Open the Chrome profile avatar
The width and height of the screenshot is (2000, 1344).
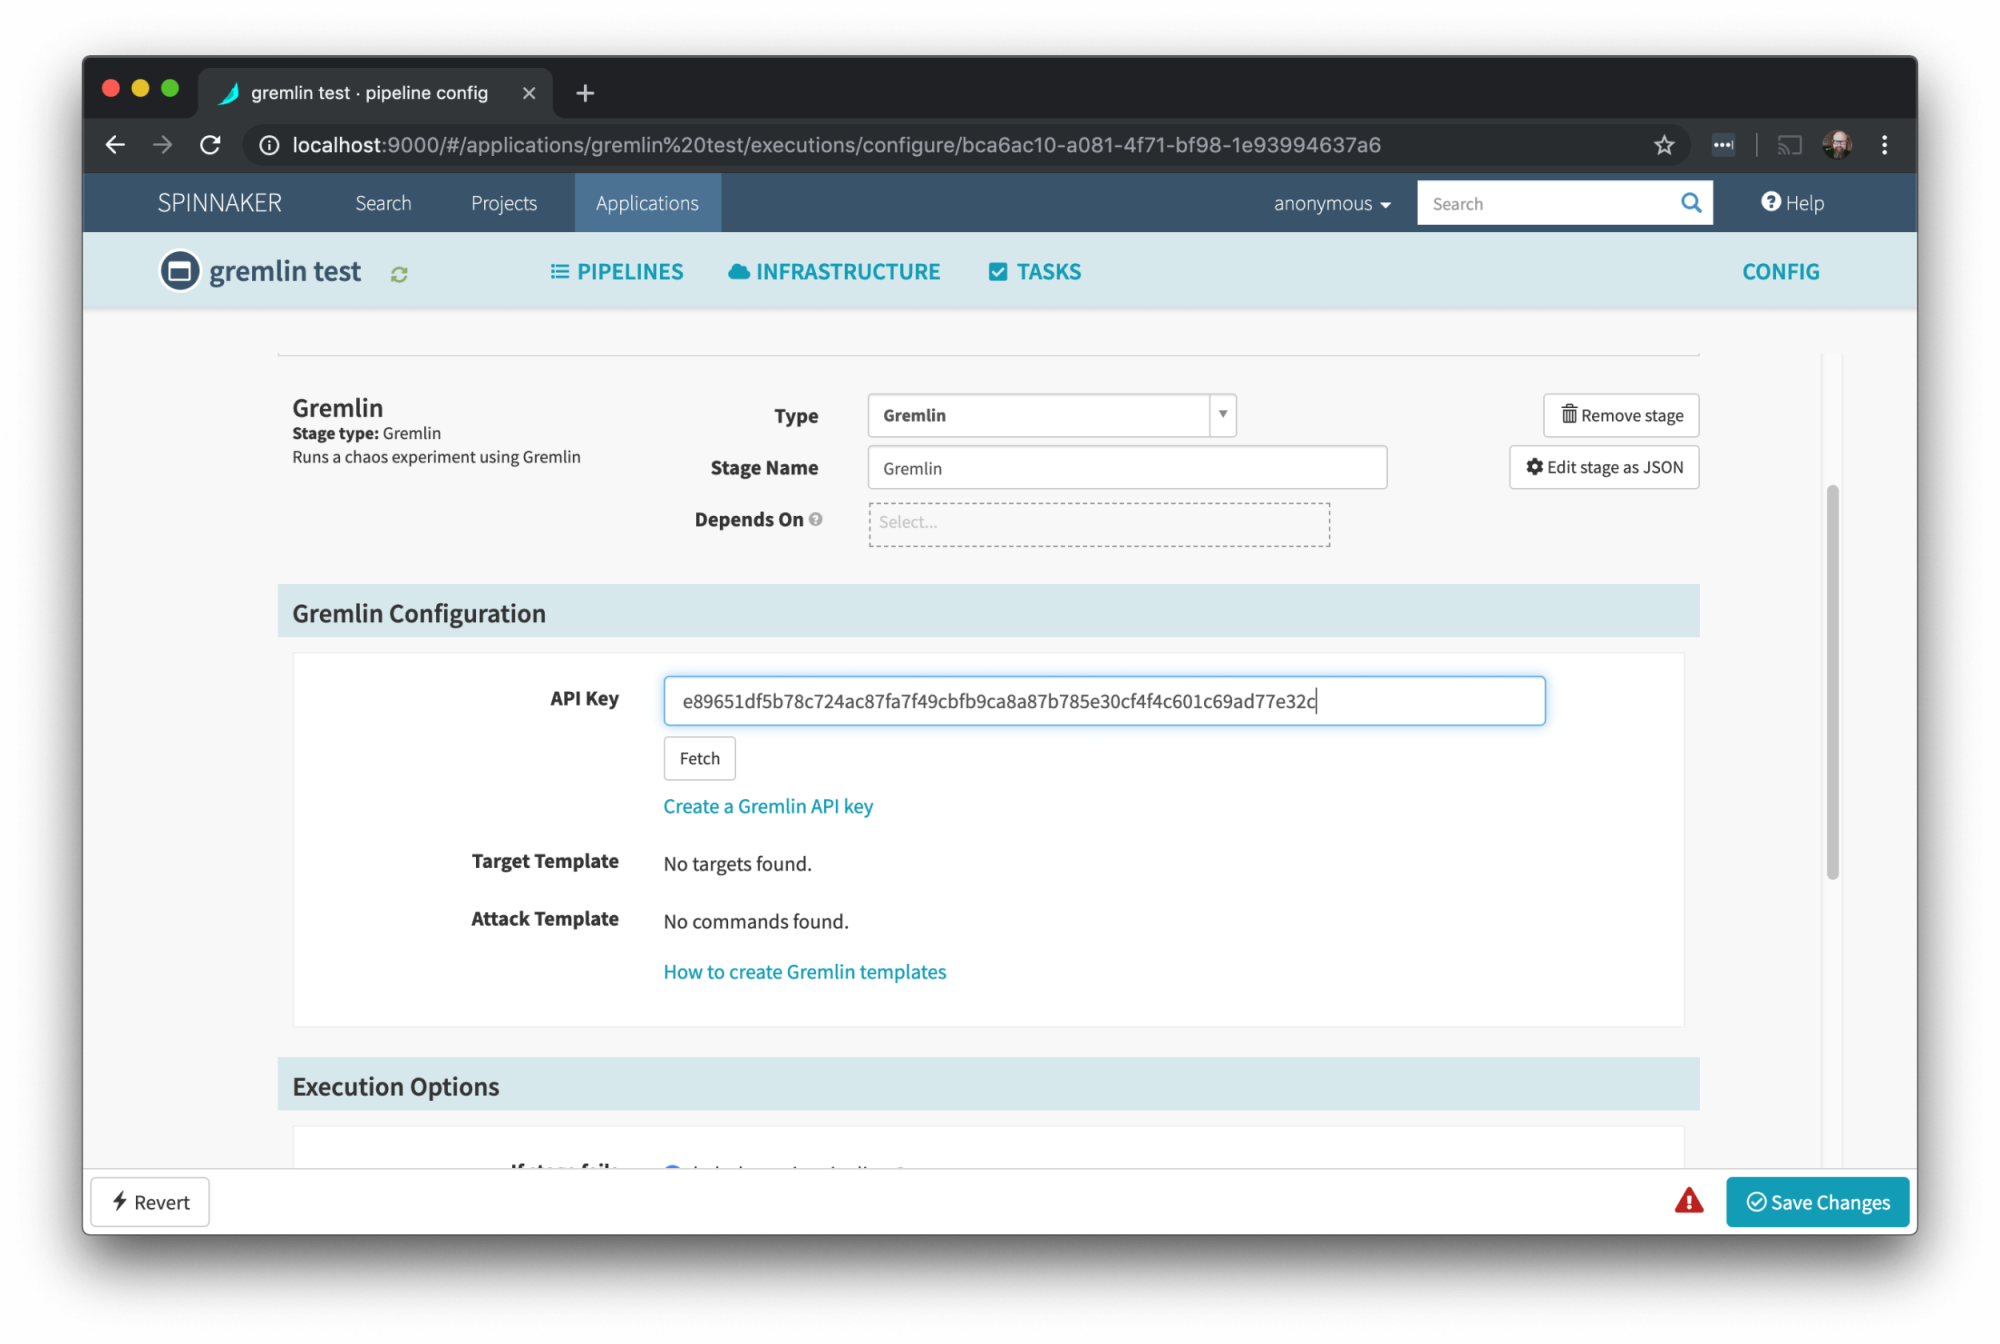tap(1837, 145)
